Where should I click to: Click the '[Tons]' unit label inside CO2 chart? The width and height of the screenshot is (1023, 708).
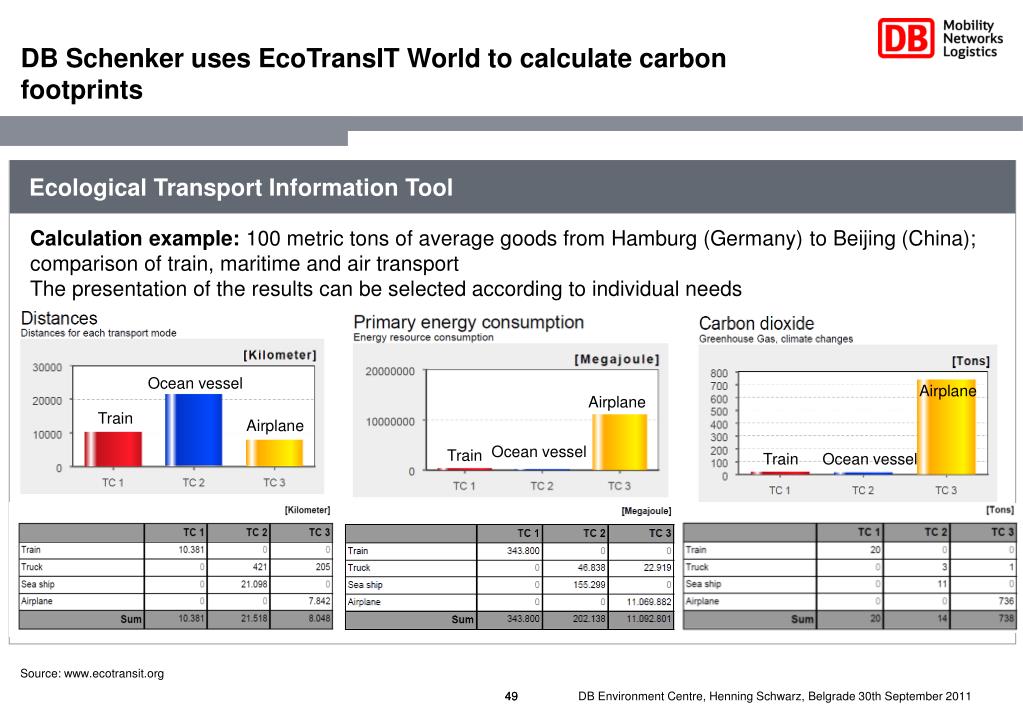[x=971, y=361]
